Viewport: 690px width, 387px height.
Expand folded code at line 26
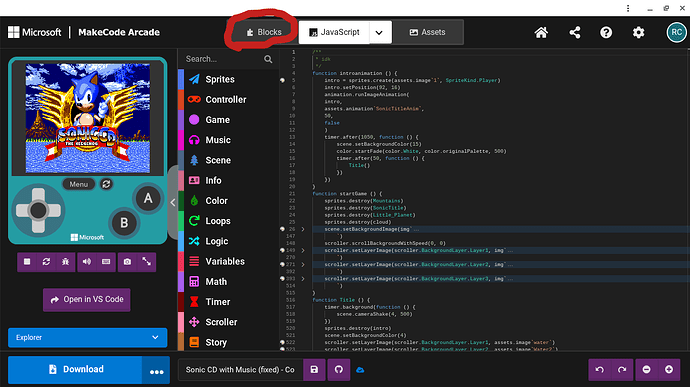pyautogui.click(x=303, y=229)
